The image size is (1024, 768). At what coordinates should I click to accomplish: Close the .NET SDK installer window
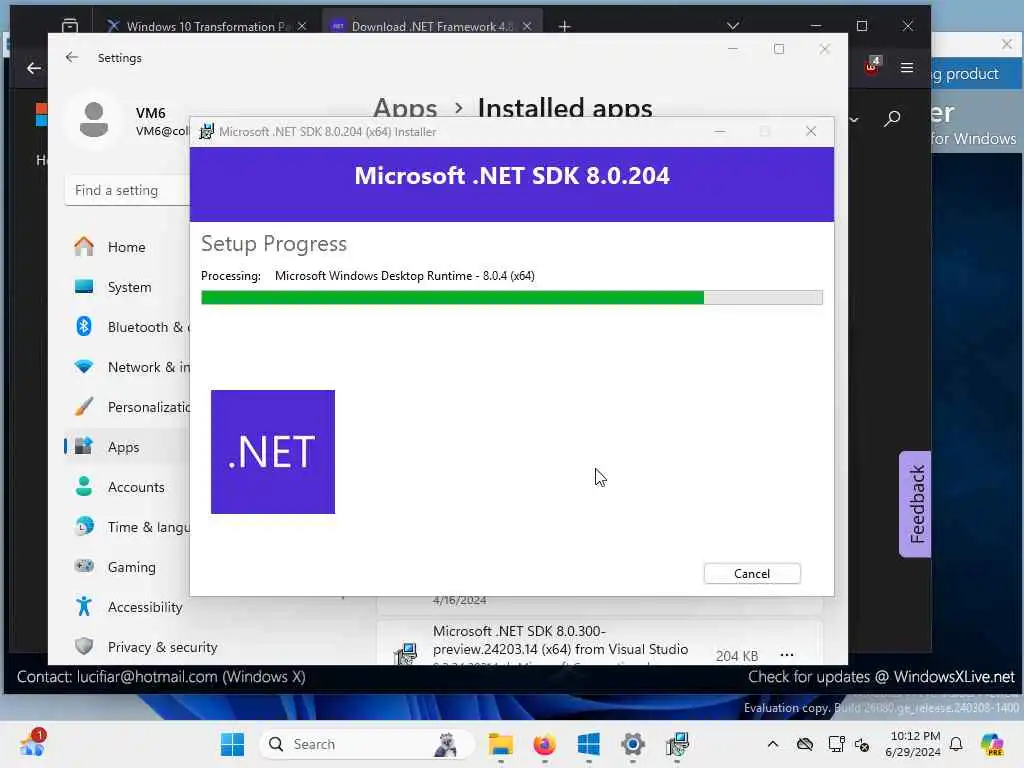coord(811,131)
